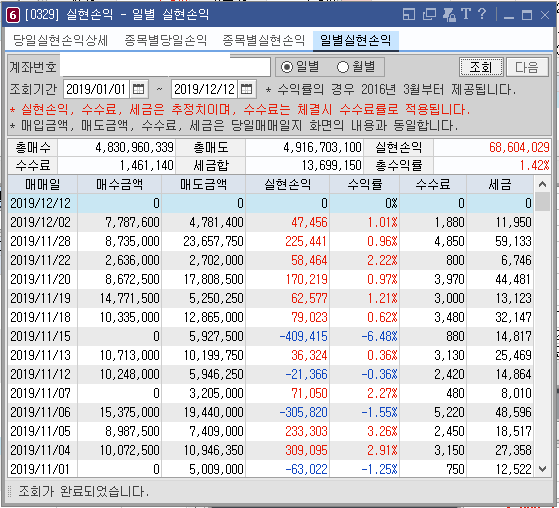559x508 pixels.
Task: Open the 종목별실현손익 tab
Action: (x=263, y=40)
